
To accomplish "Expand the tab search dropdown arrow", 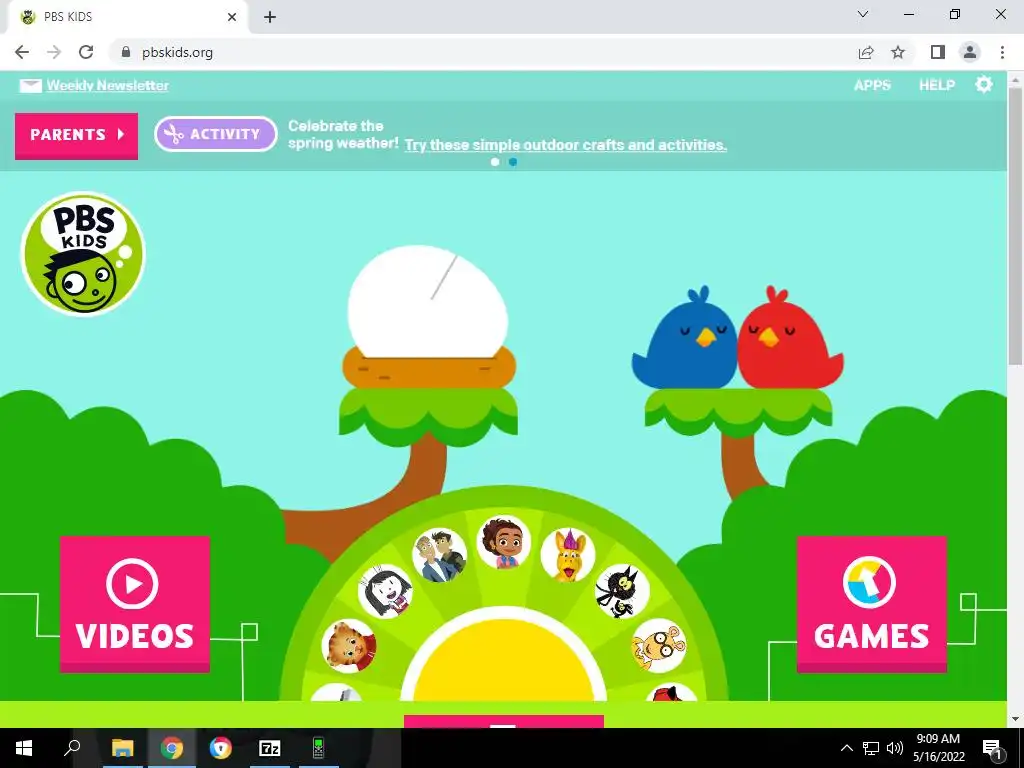I will coord(863,14).
